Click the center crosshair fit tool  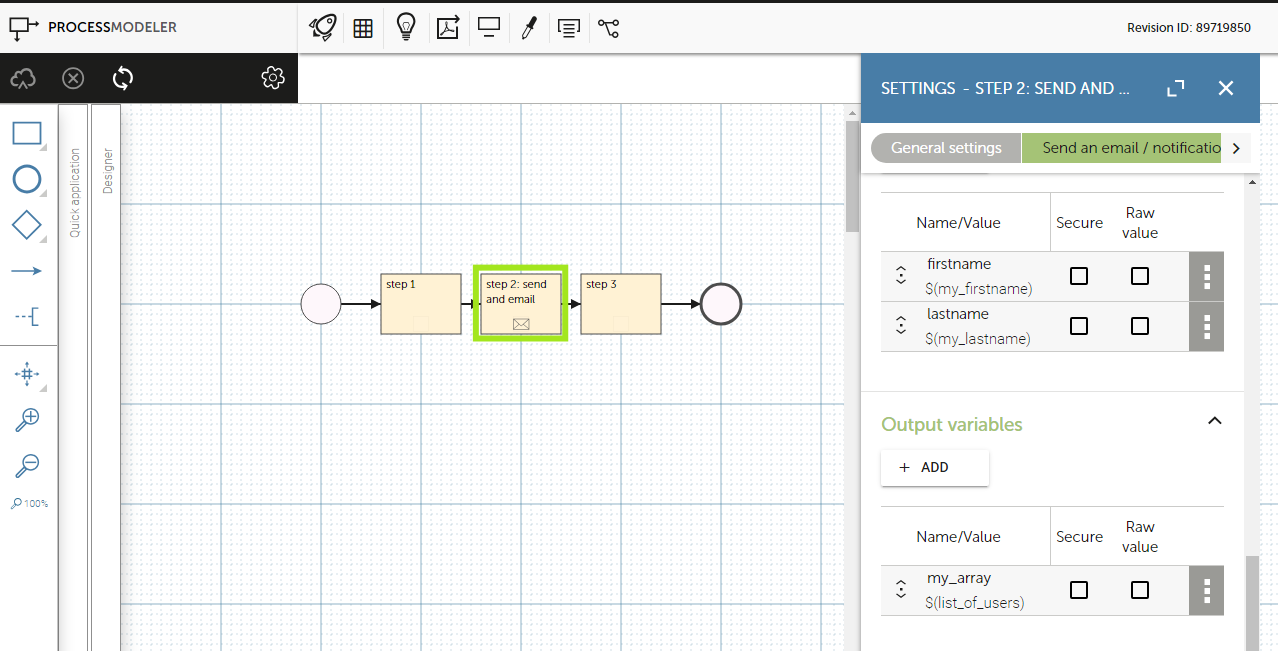[27, 375]
